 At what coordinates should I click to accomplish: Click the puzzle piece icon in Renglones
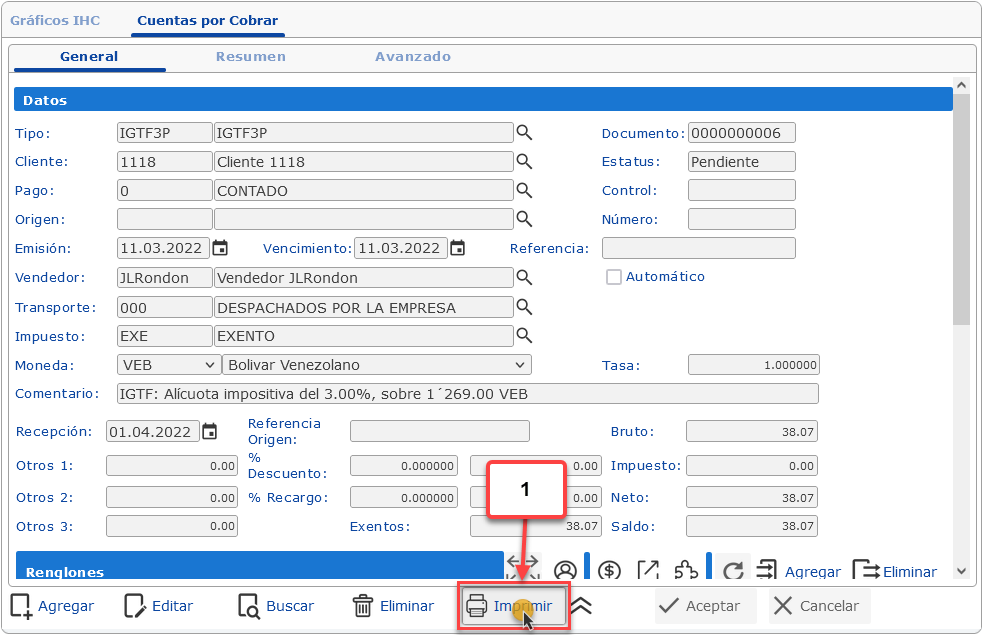[x=686, y=571]
